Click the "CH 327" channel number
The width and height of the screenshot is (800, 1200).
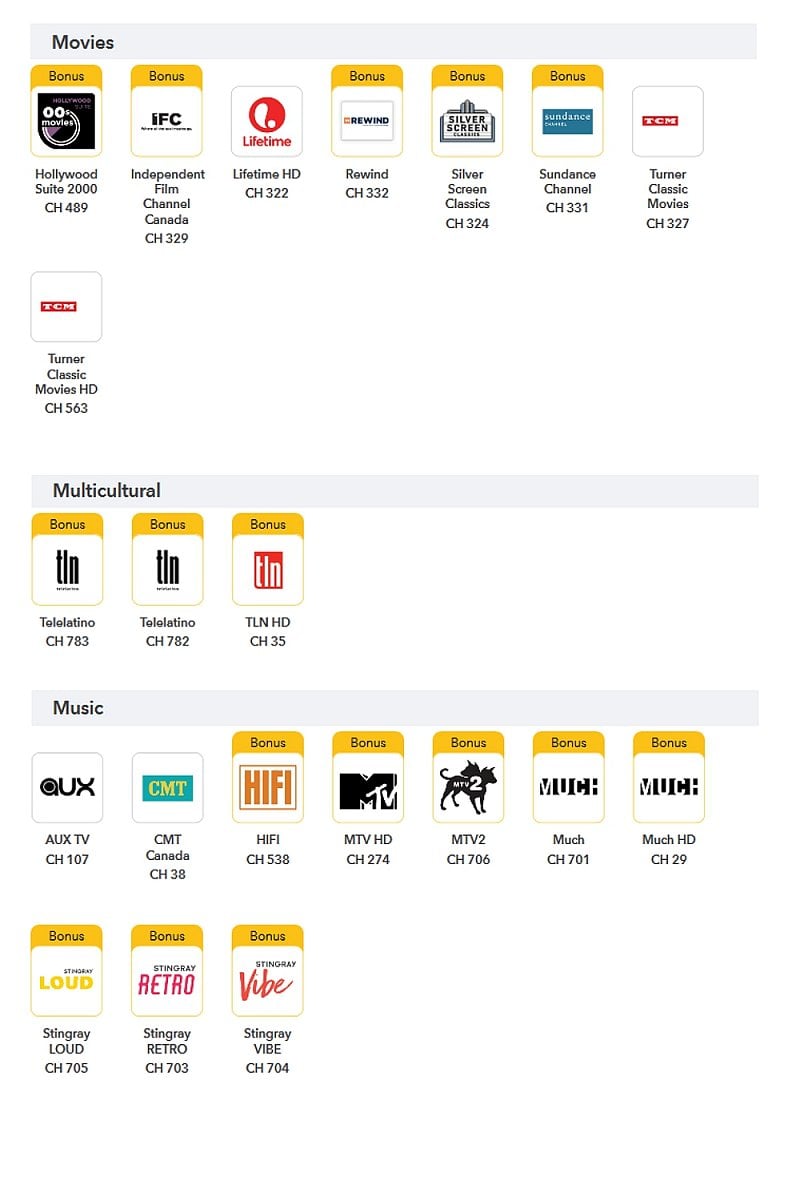tap(668, 223)
